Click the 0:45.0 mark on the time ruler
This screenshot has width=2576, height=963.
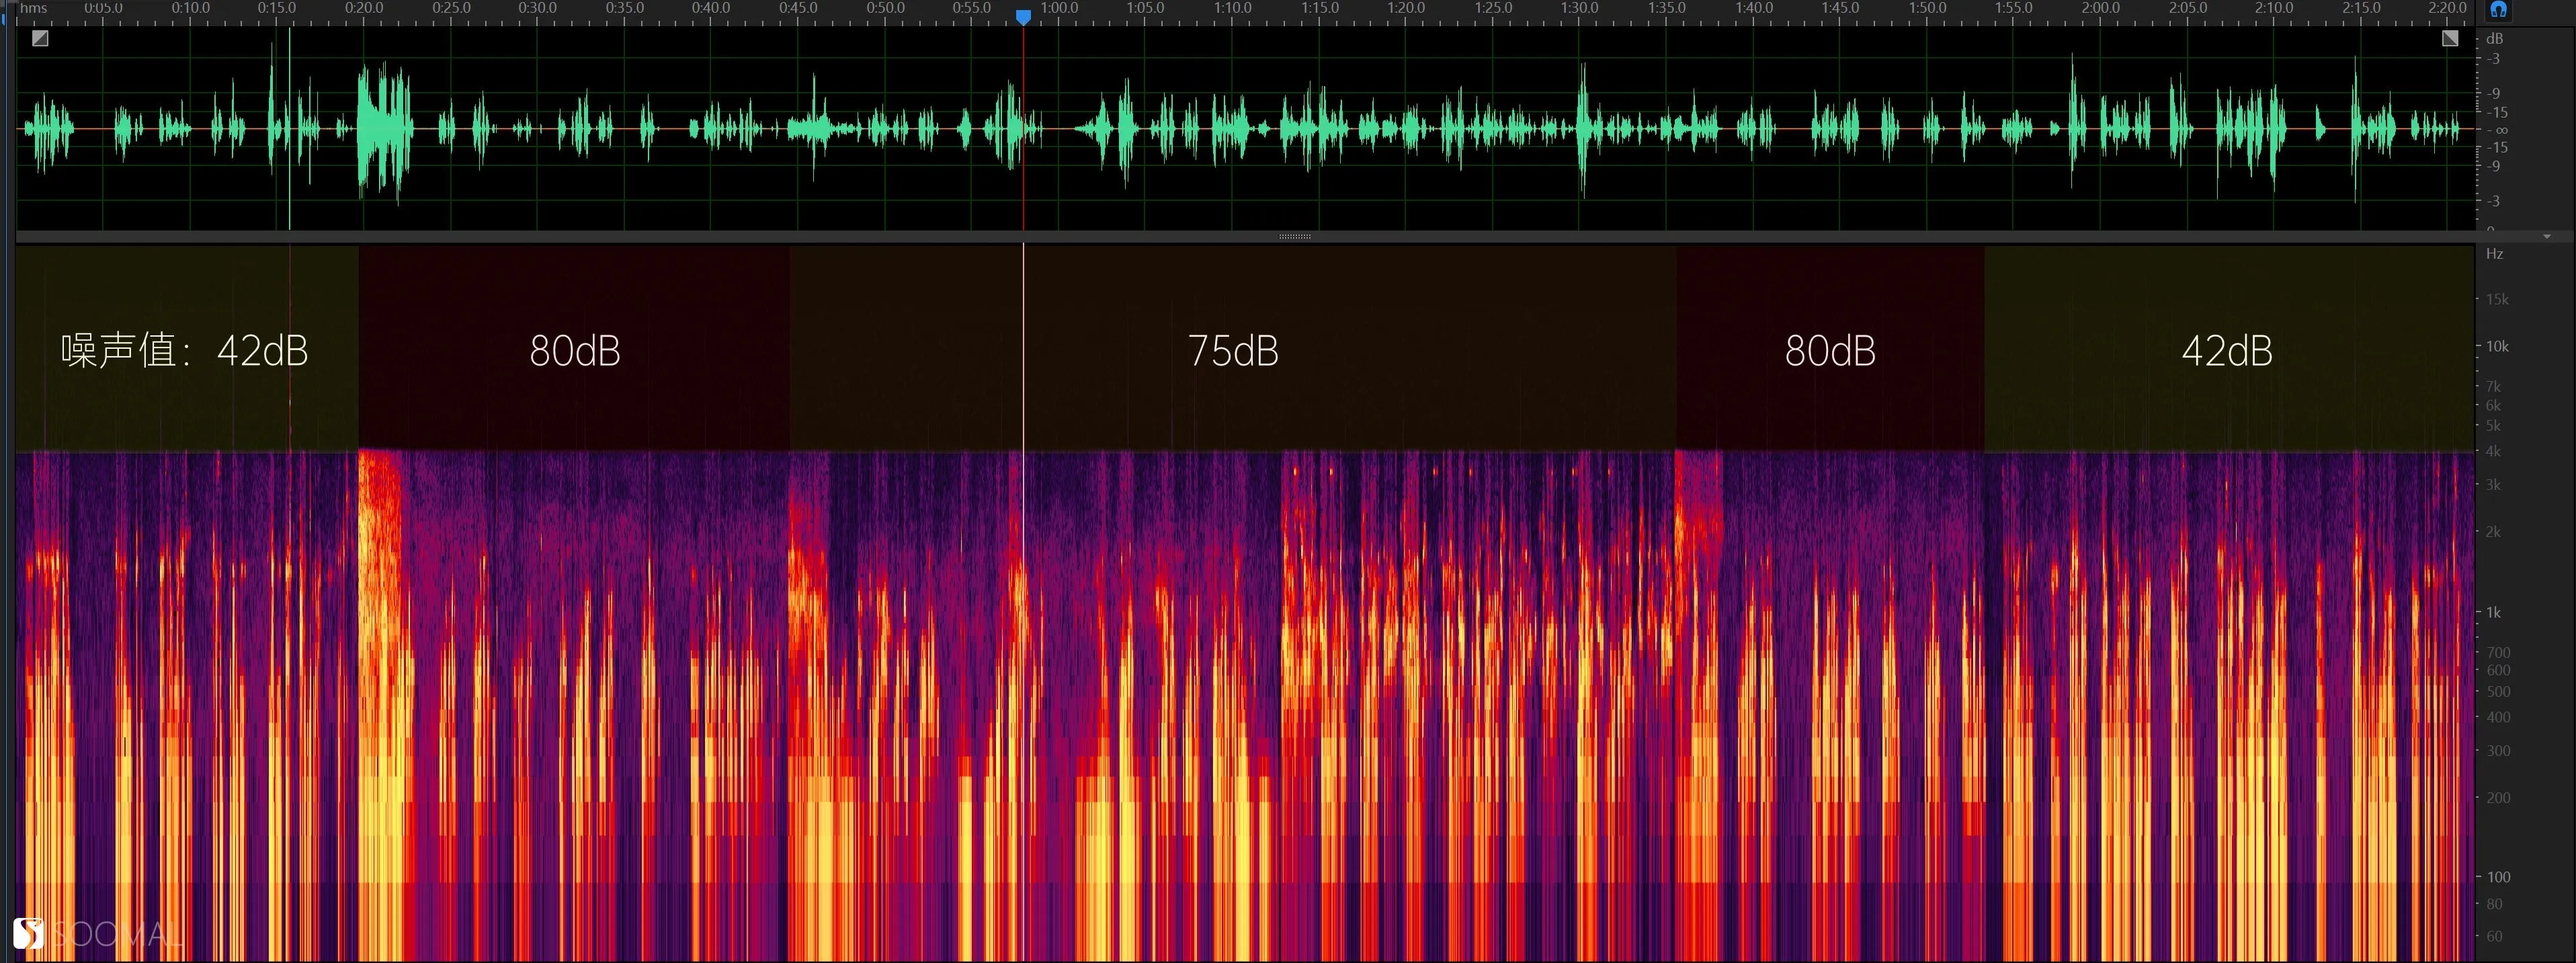(798, 8)
